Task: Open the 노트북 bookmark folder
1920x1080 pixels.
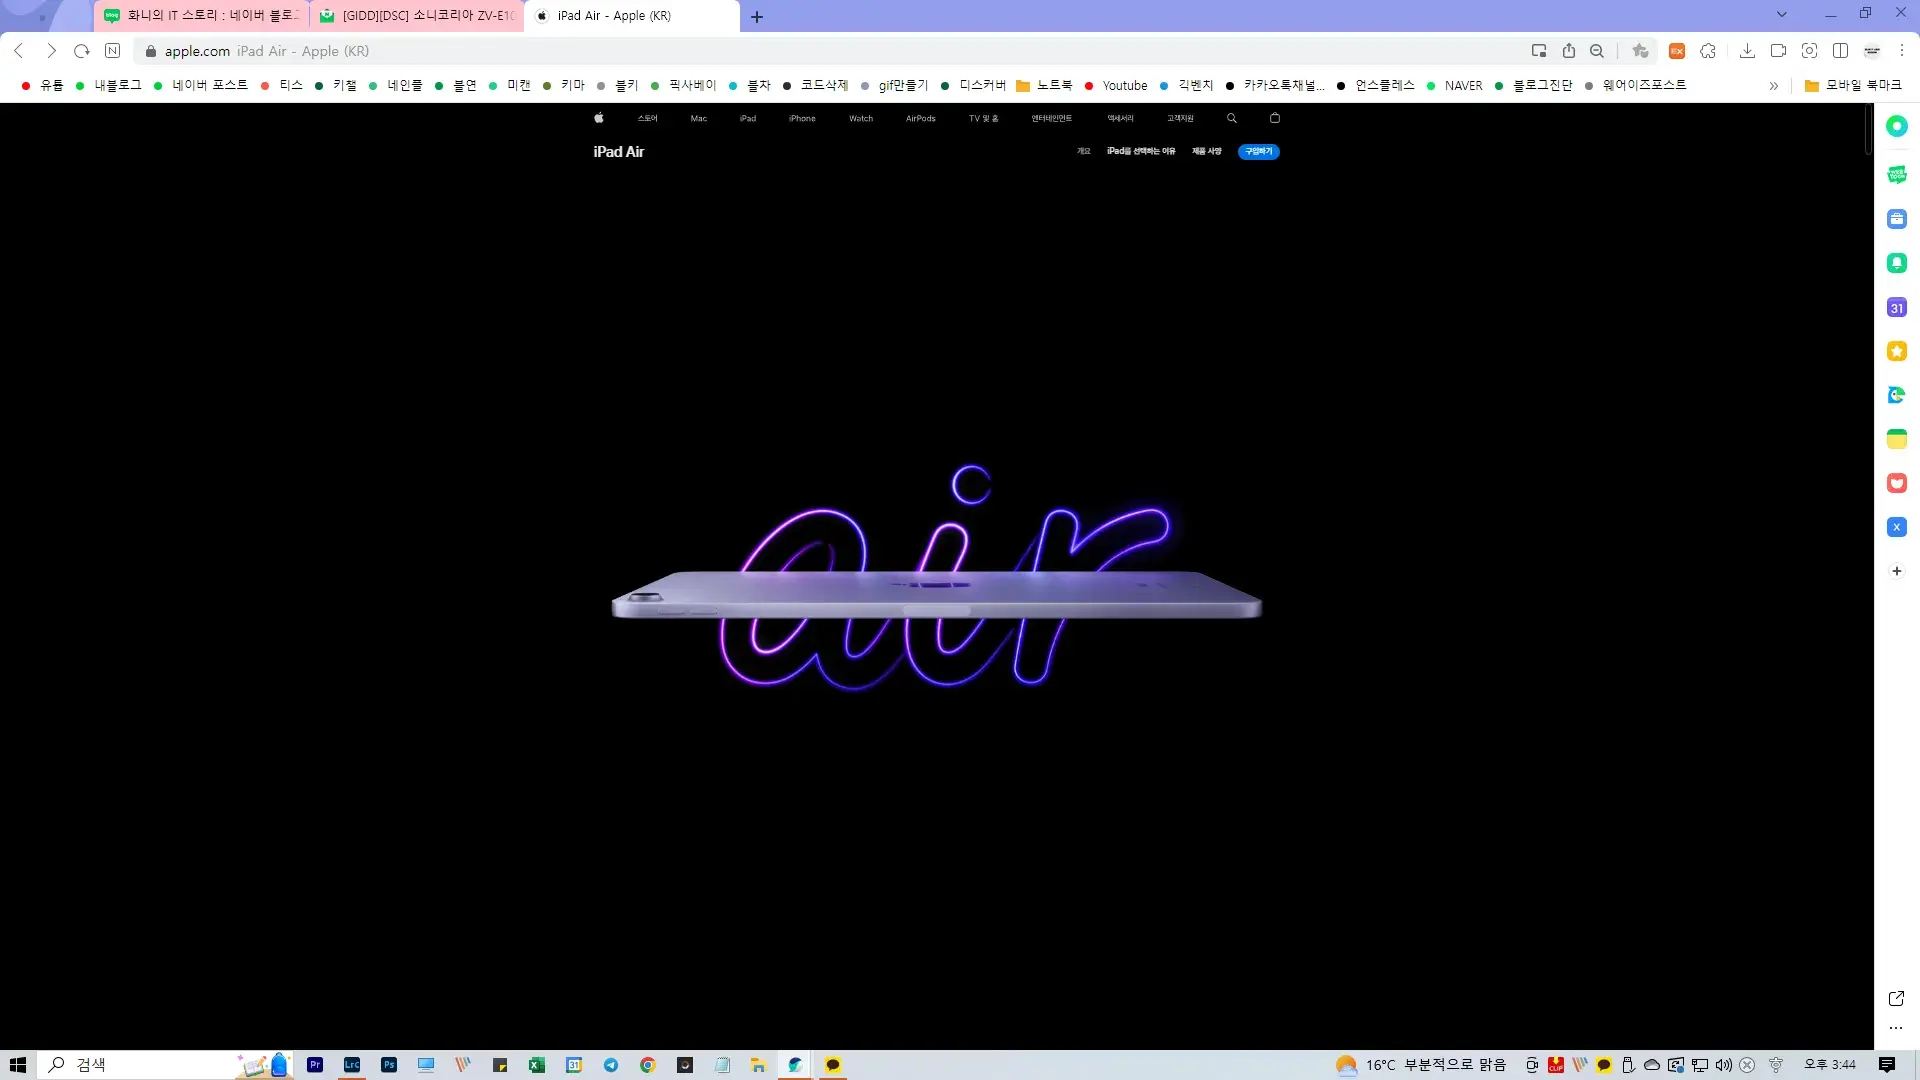Action: click(x=1044, y=86)
